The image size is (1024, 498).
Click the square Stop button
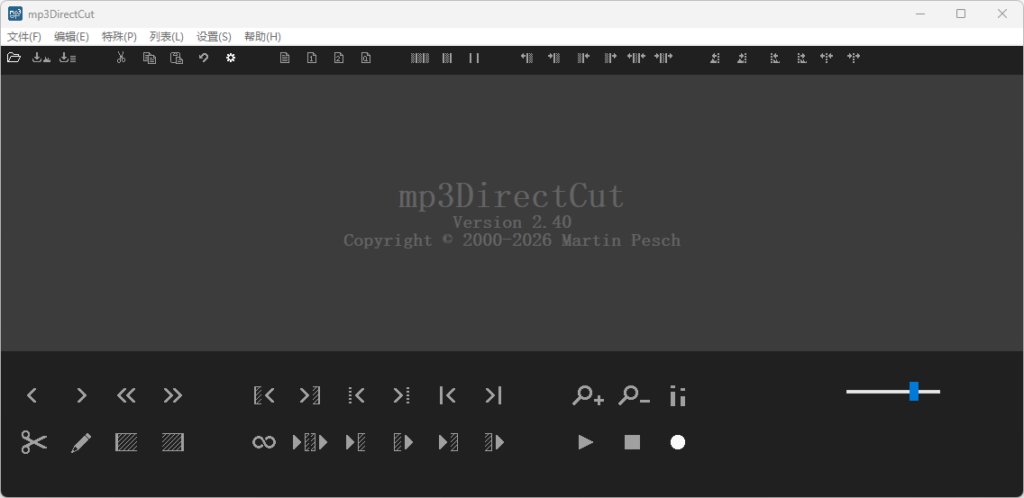(632, 443)
